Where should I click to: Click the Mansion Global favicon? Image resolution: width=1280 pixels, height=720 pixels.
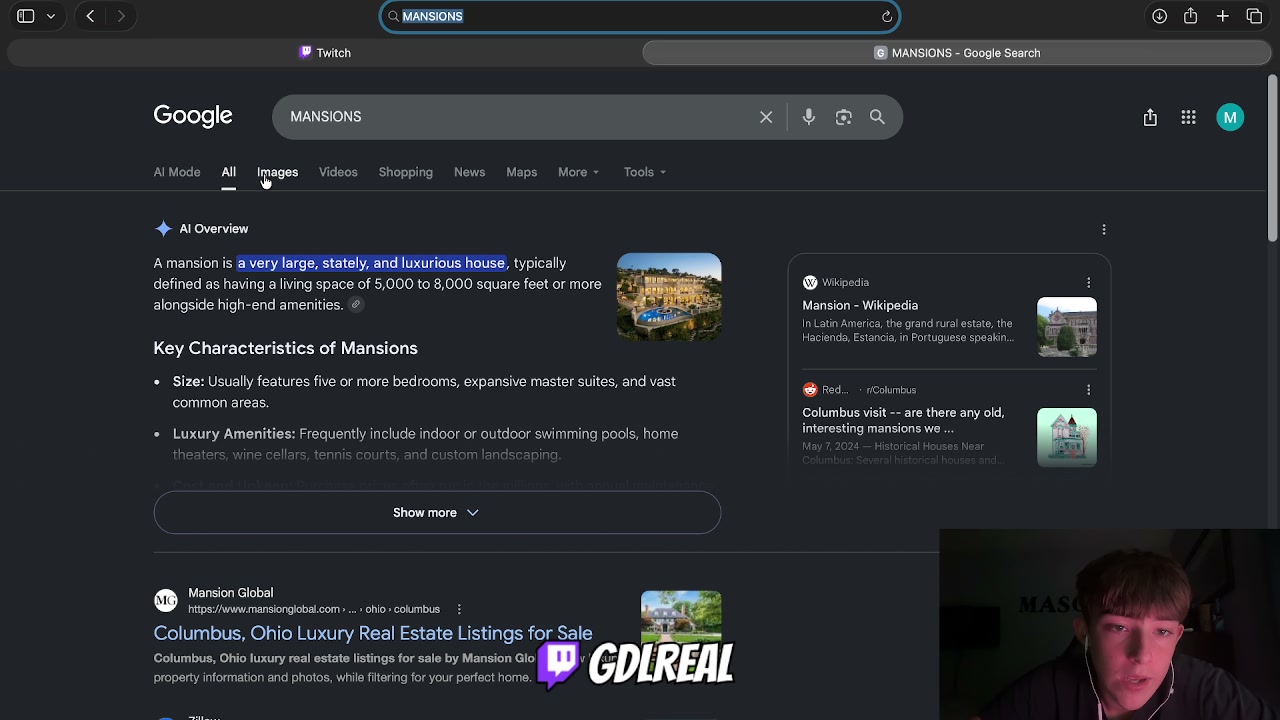(x=166, y=600)
